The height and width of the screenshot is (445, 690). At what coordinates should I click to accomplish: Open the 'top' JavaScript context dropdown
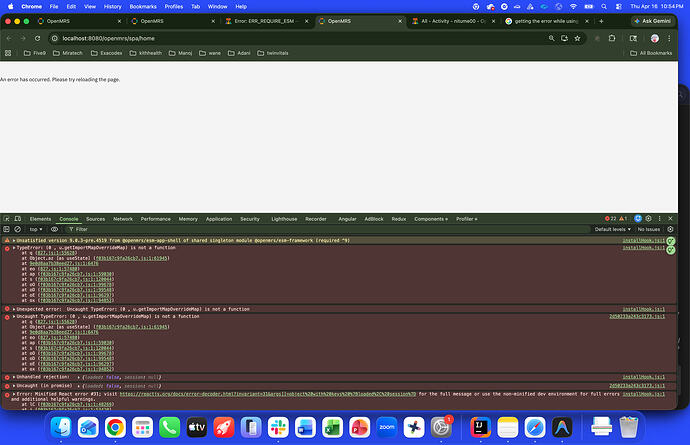coord(37,229)
